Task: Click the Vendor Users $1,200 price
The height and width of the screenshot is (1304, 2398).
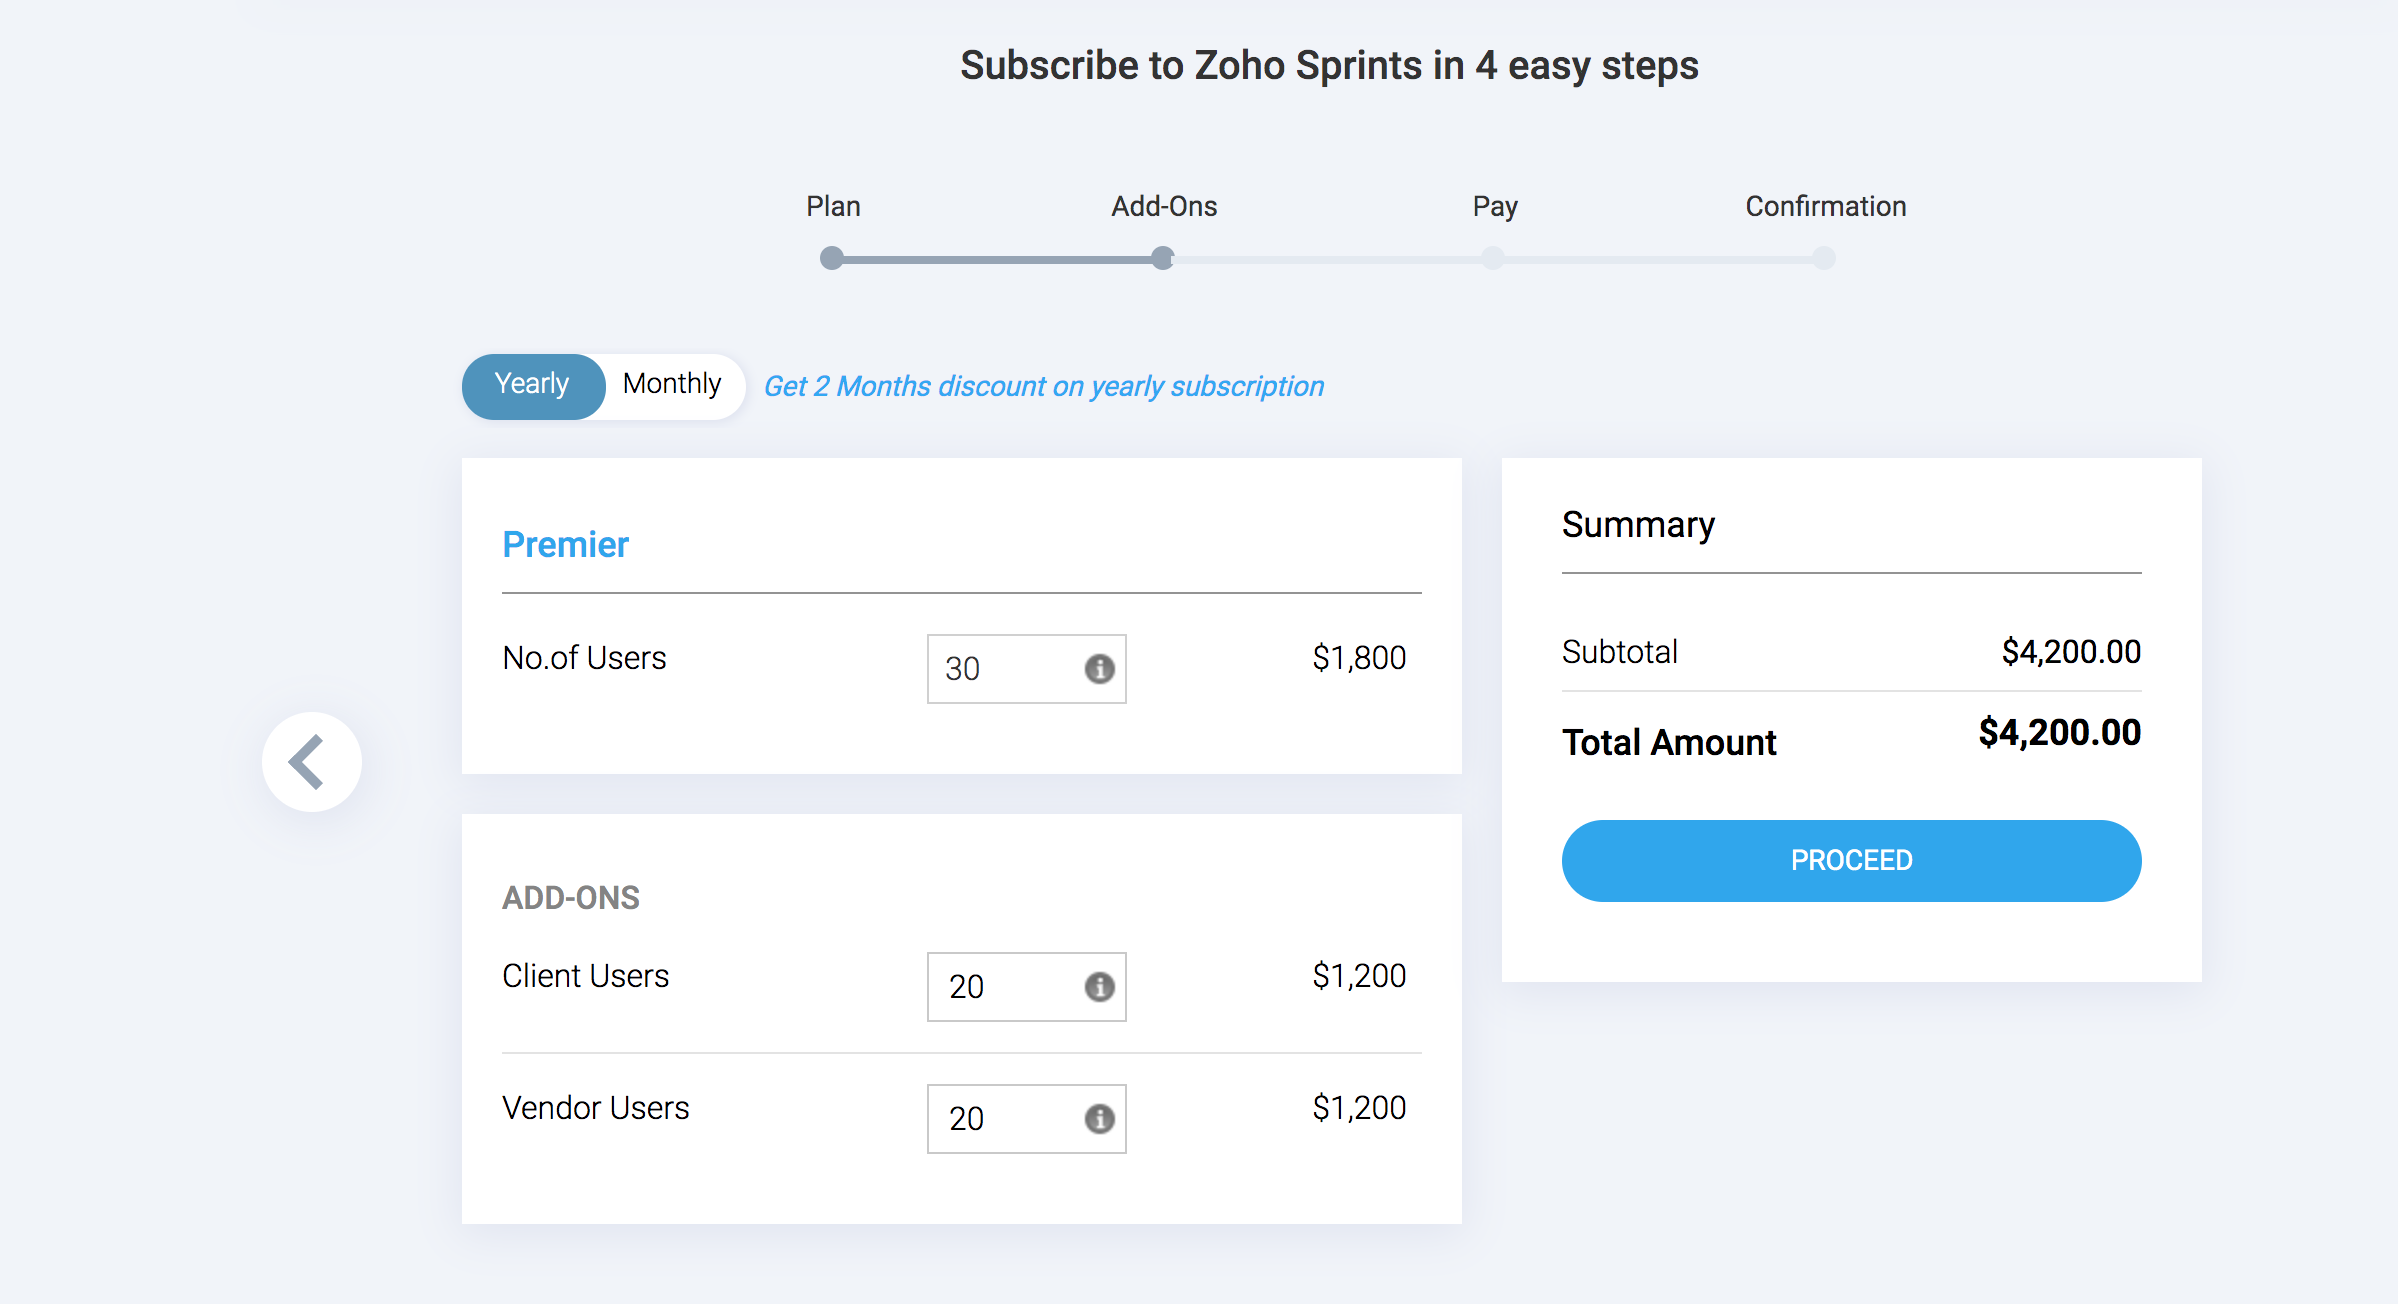Action: (x=1359, y=1108)
